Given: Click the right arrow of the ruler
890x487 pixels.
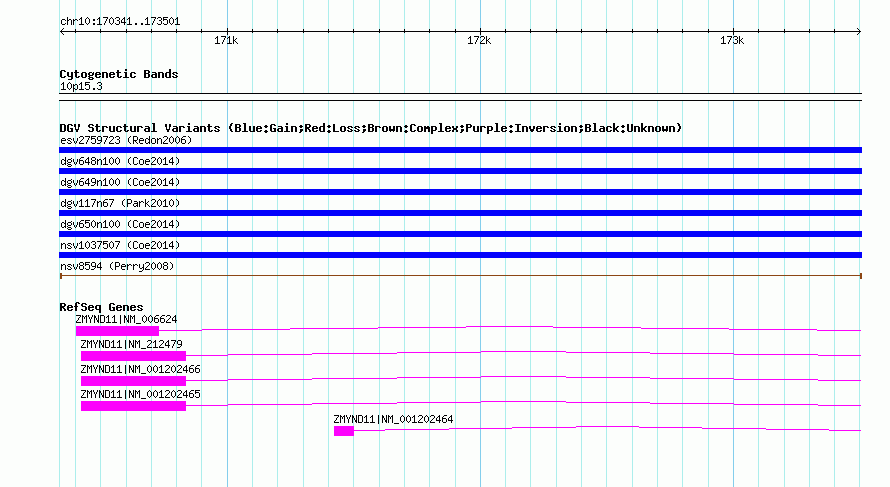Looking at the screenshot, I should (859, 32).
